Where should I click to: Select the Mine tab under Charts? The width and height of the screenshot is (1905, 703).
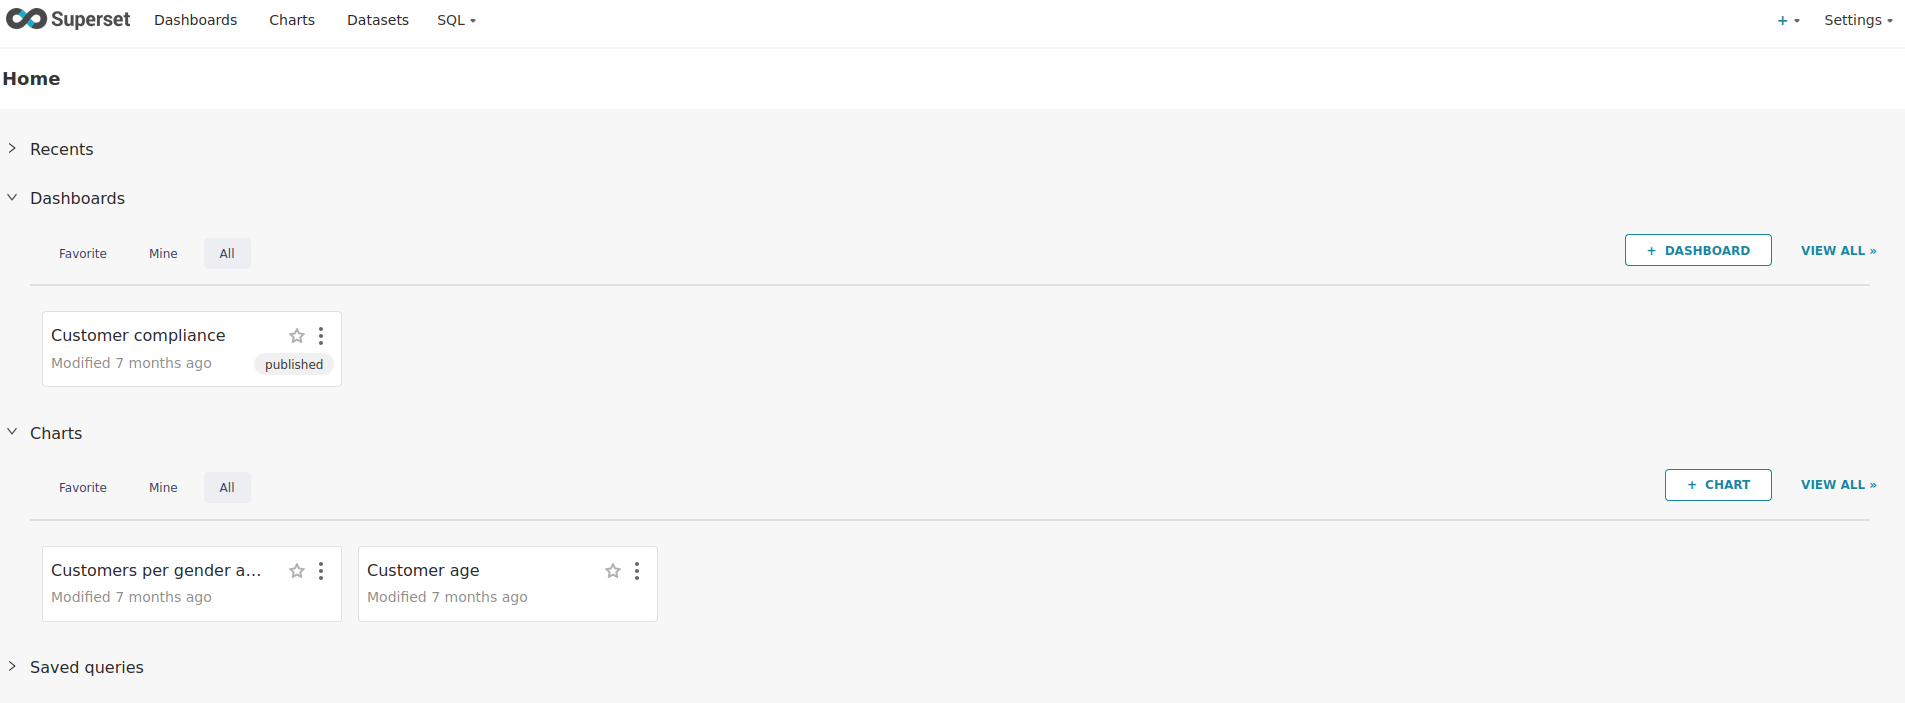coord(163,488)
